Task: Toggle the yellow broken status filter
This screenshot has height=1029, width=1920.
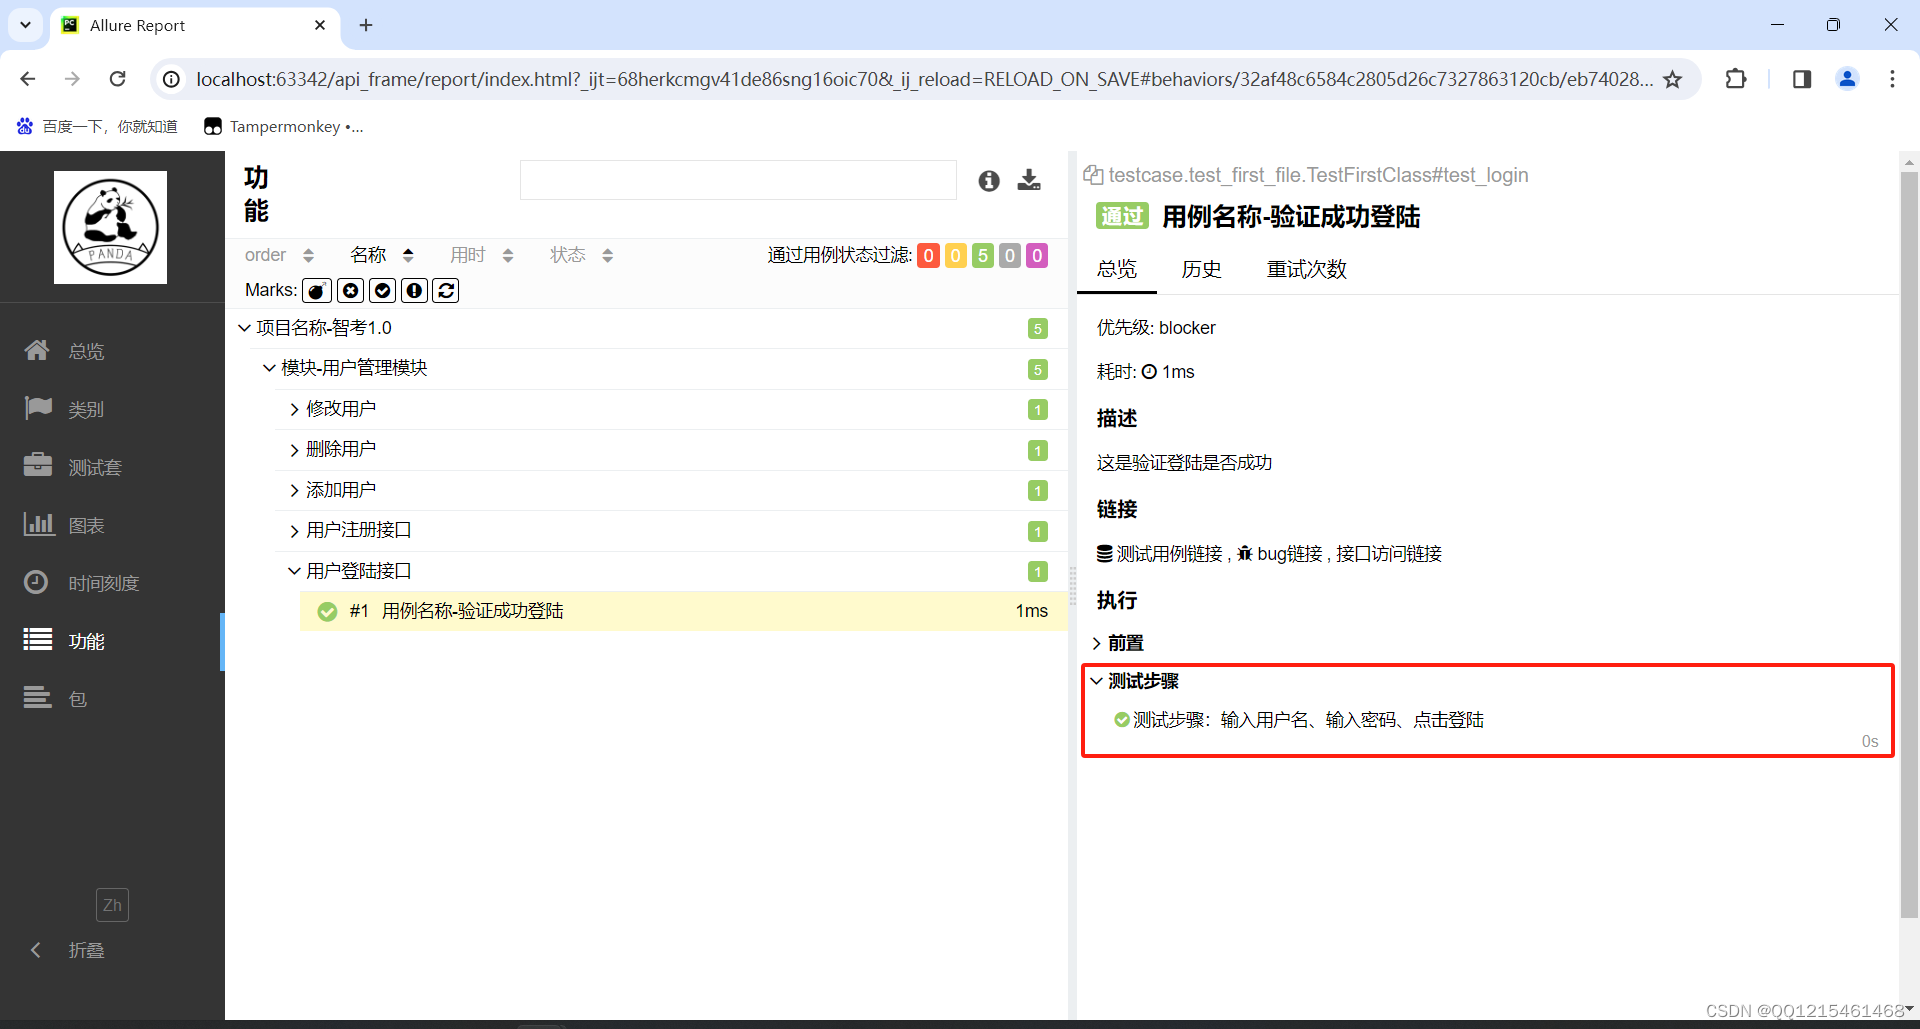Action: tap(956, 256)
